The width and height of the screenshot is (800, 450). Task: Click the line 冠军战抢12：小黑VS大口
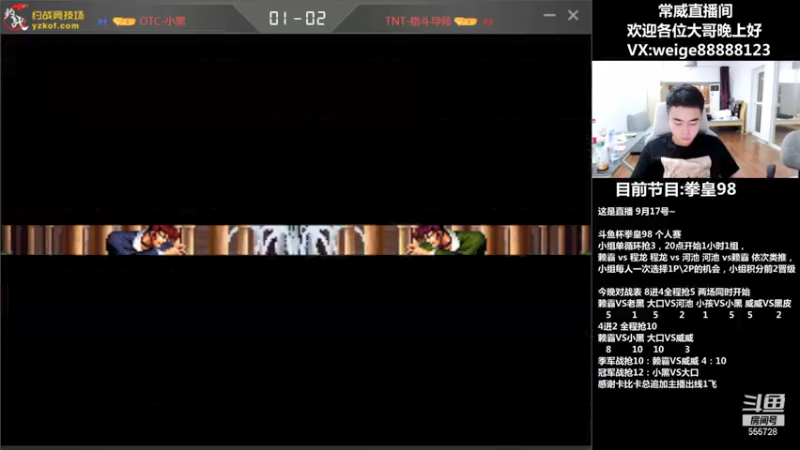coord(648,372)
